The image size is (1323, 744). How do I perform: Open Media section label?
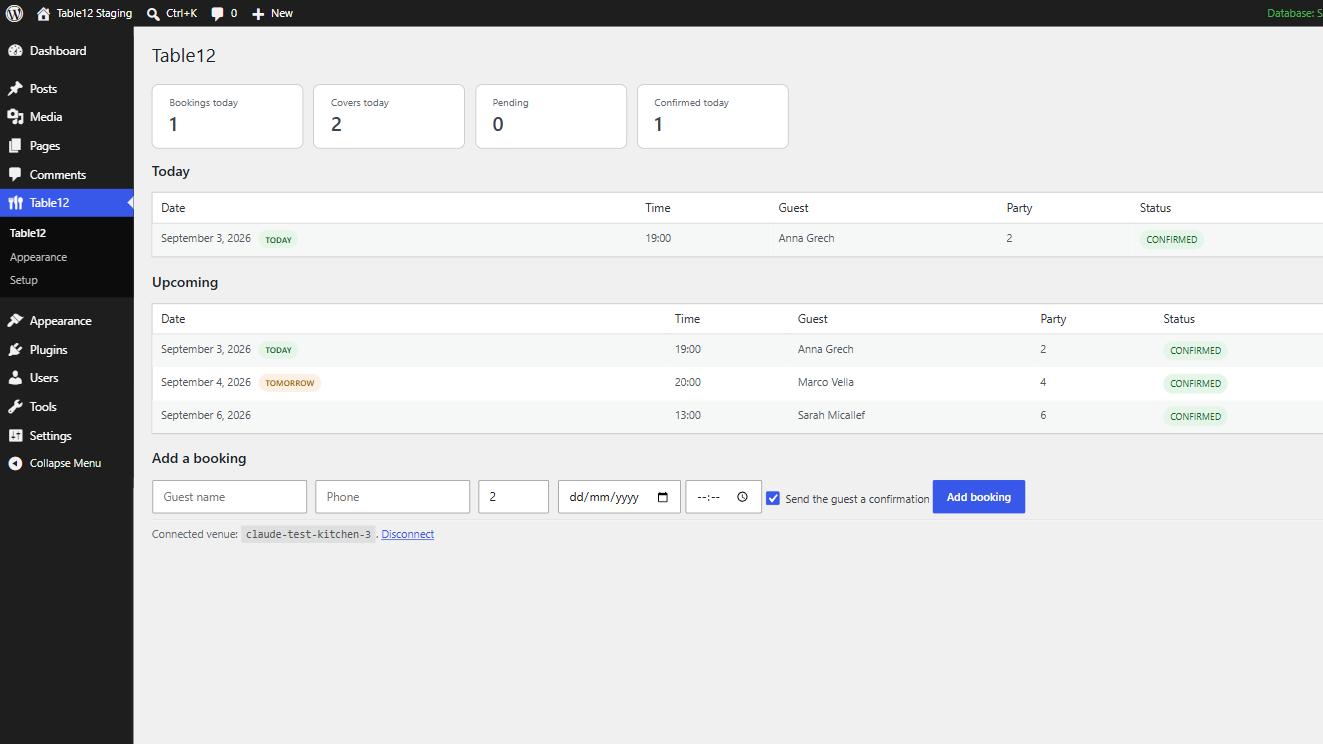46,117
